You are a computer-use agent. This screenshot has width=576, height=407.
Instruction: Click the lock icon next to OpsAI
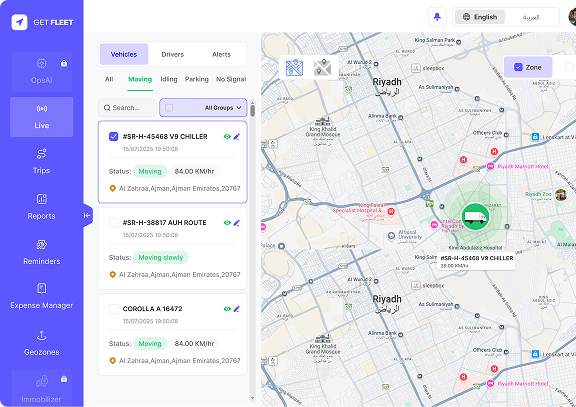click(x=64, y=64)
